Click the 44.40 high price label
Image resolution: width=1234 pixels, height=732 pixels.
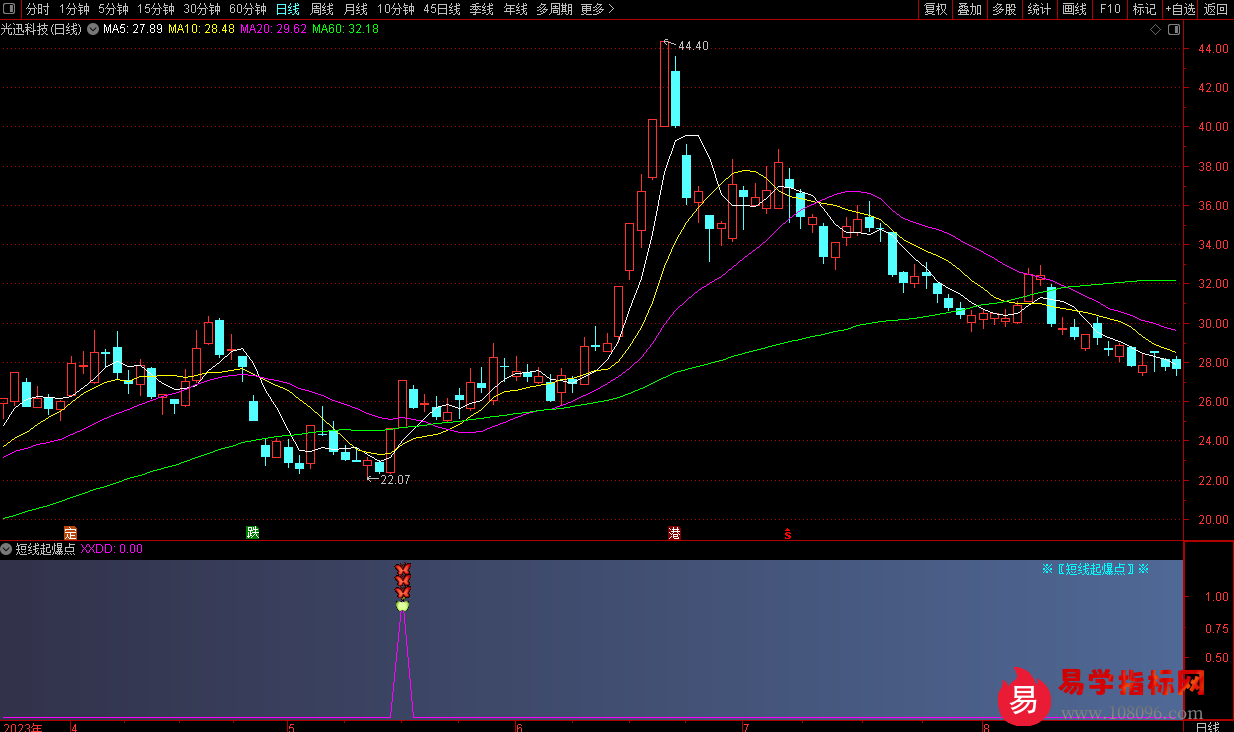click(693, 46)
